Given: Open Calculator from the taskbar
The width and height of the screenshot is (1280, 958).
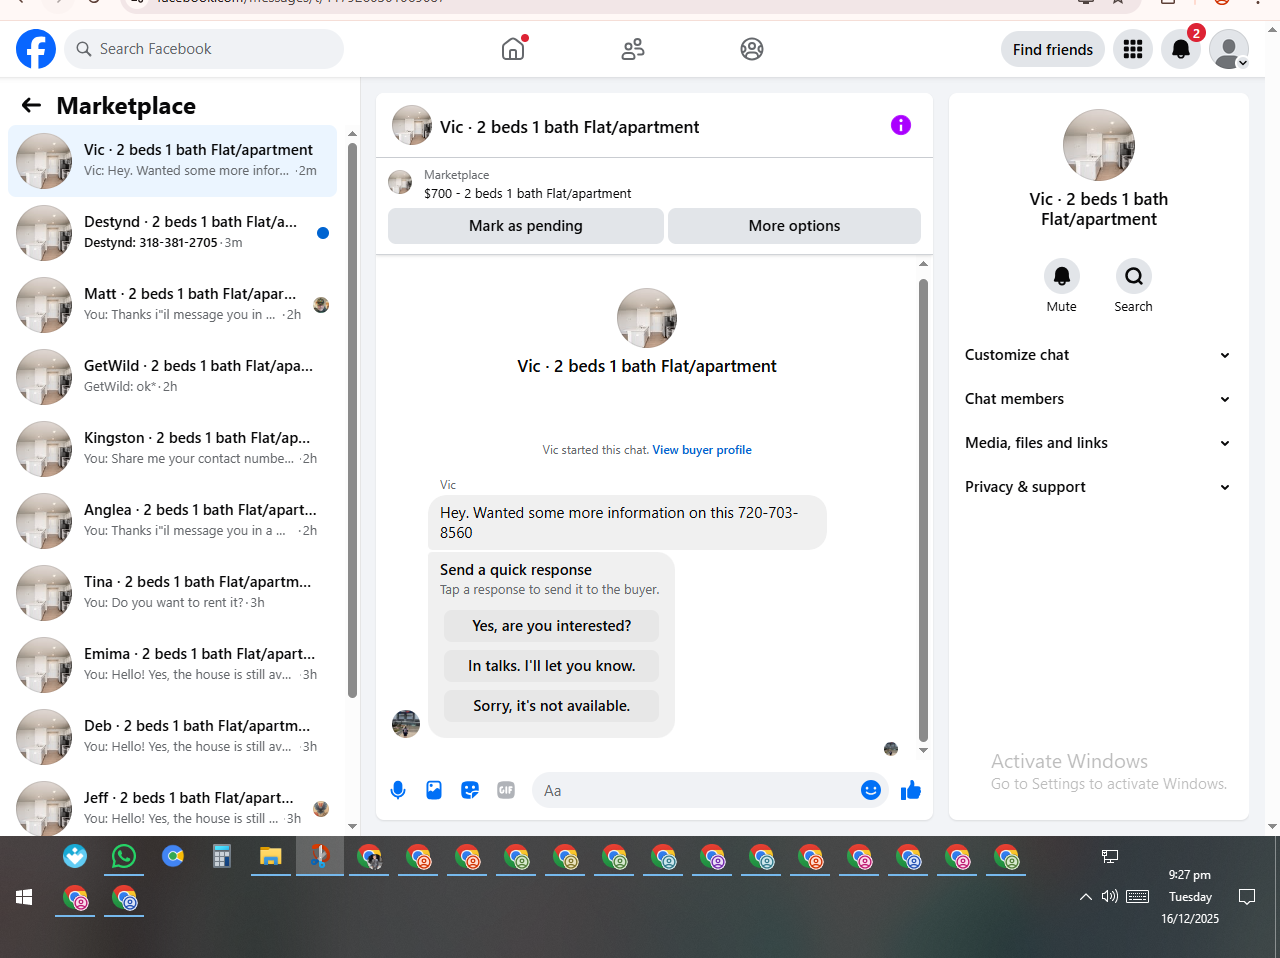Looking at the screenshot, I should [222, 856].
